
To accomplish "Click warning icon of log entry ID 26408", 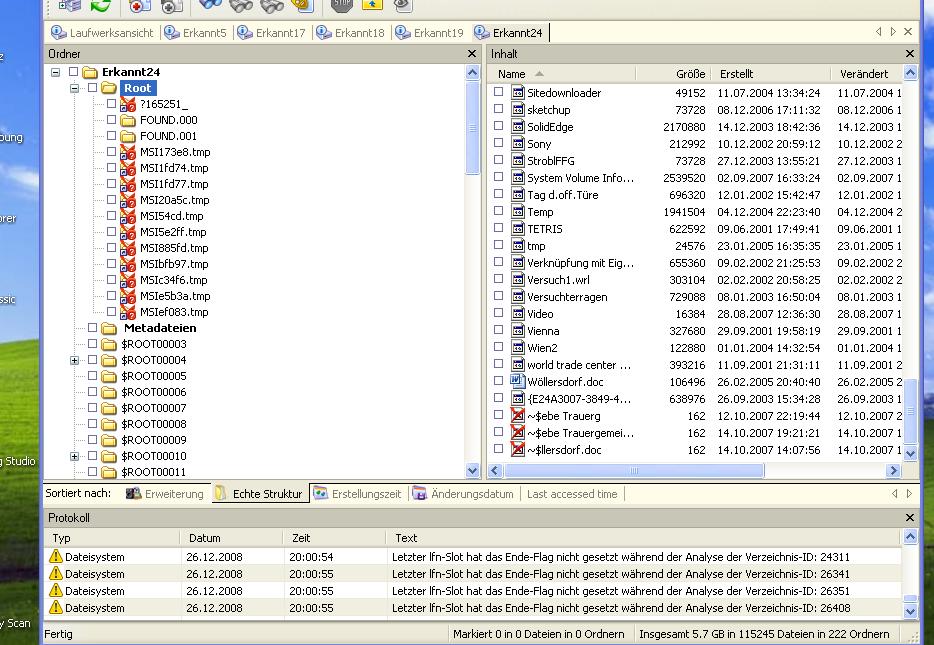I will [55, 607].
